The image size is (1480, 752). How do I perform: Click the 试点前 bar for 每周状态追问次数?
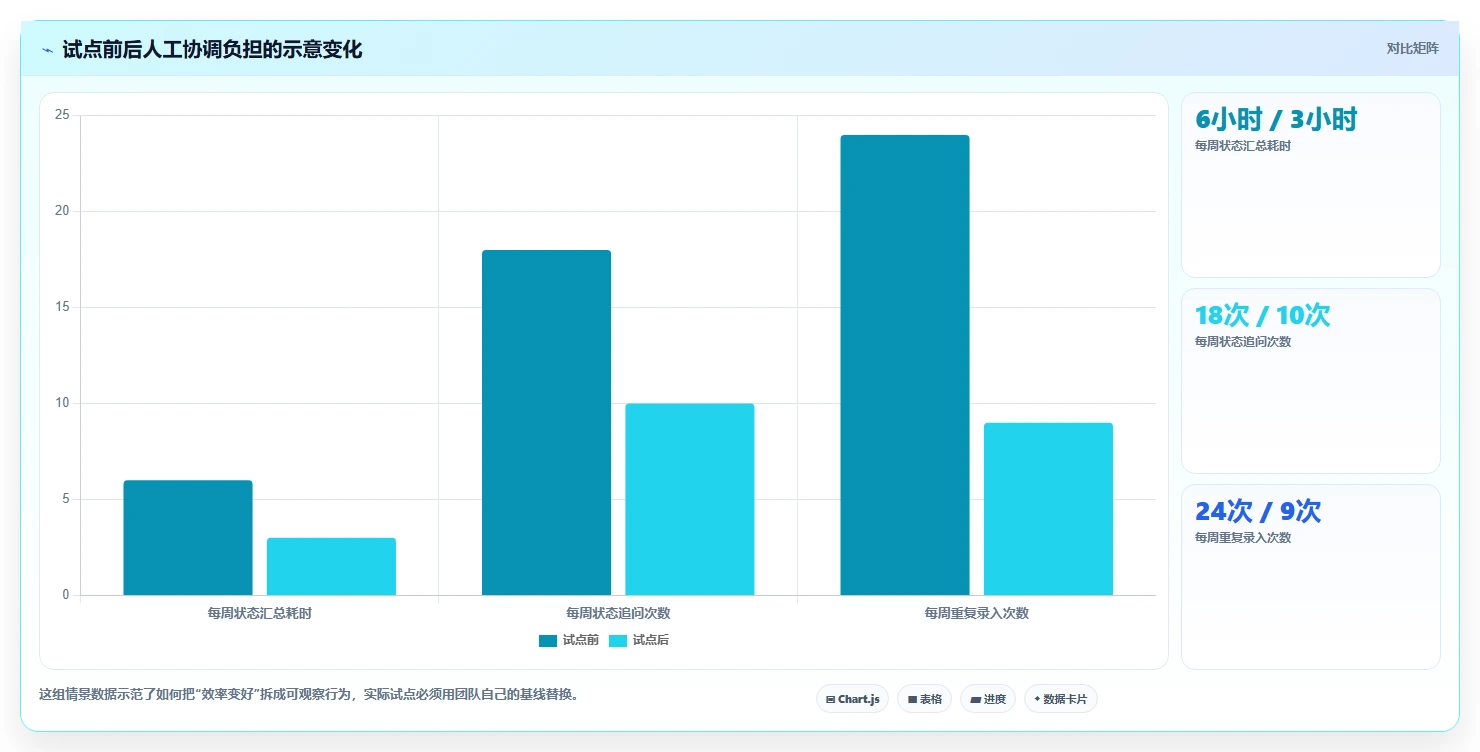coord(546,423)
